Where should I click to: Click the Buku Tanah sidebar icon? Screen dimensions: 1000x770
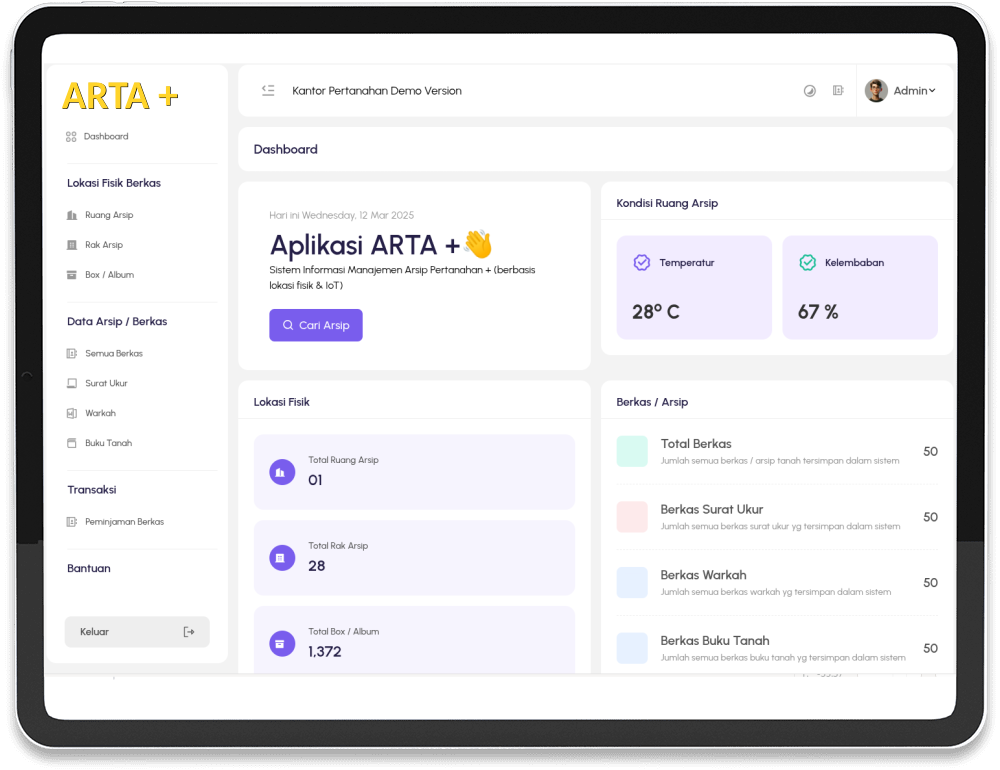[x=71, y=443]
